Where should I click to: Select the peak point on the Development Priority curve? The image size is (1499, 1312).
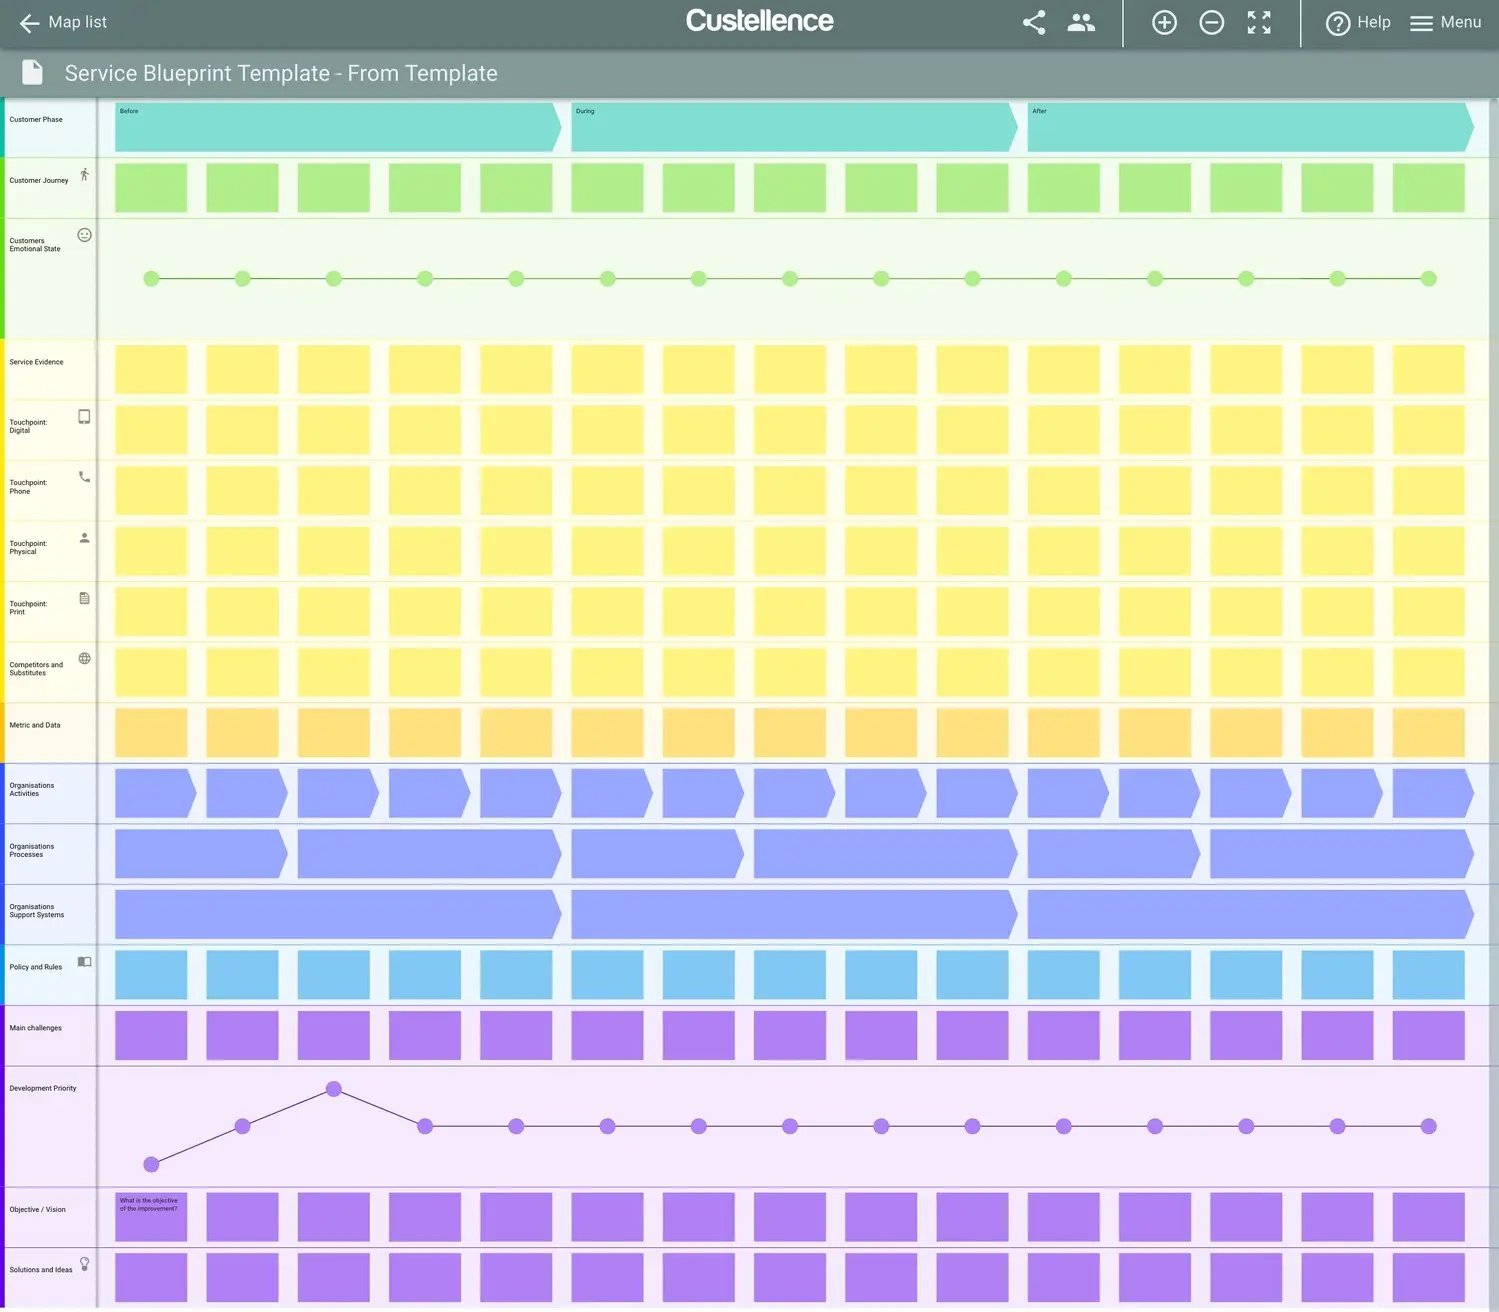tap(333, 1089)
